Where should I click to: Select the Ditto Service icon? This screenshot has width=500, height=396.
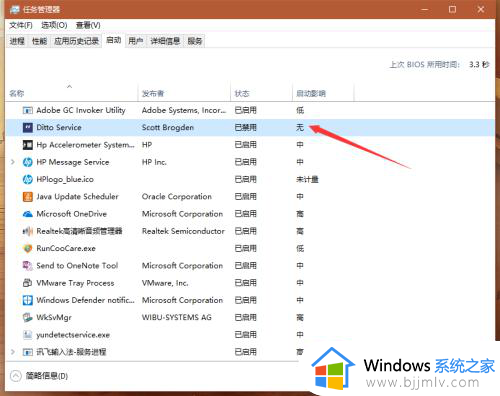coord(27,128)
